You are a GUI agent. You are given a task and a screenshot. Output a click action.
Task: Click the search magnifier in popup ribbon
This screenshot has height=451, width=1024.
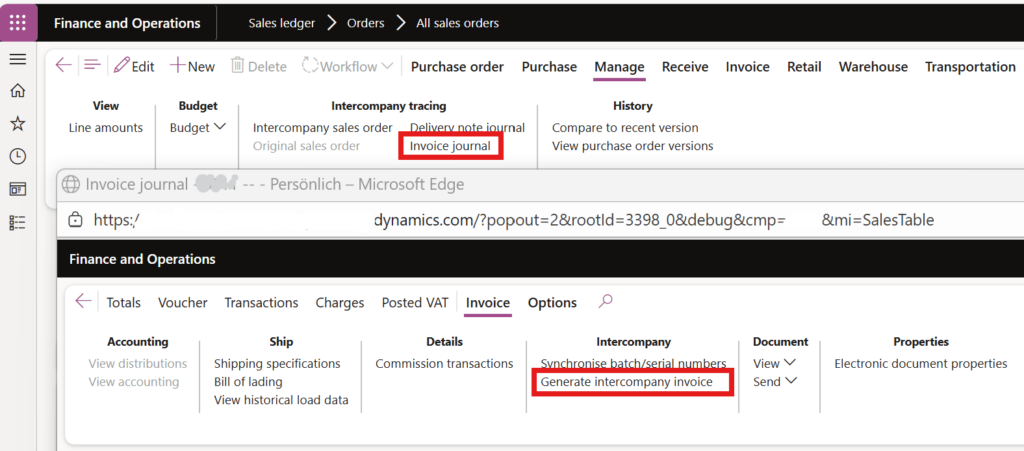pyautogui.click(x=605, y=302)
